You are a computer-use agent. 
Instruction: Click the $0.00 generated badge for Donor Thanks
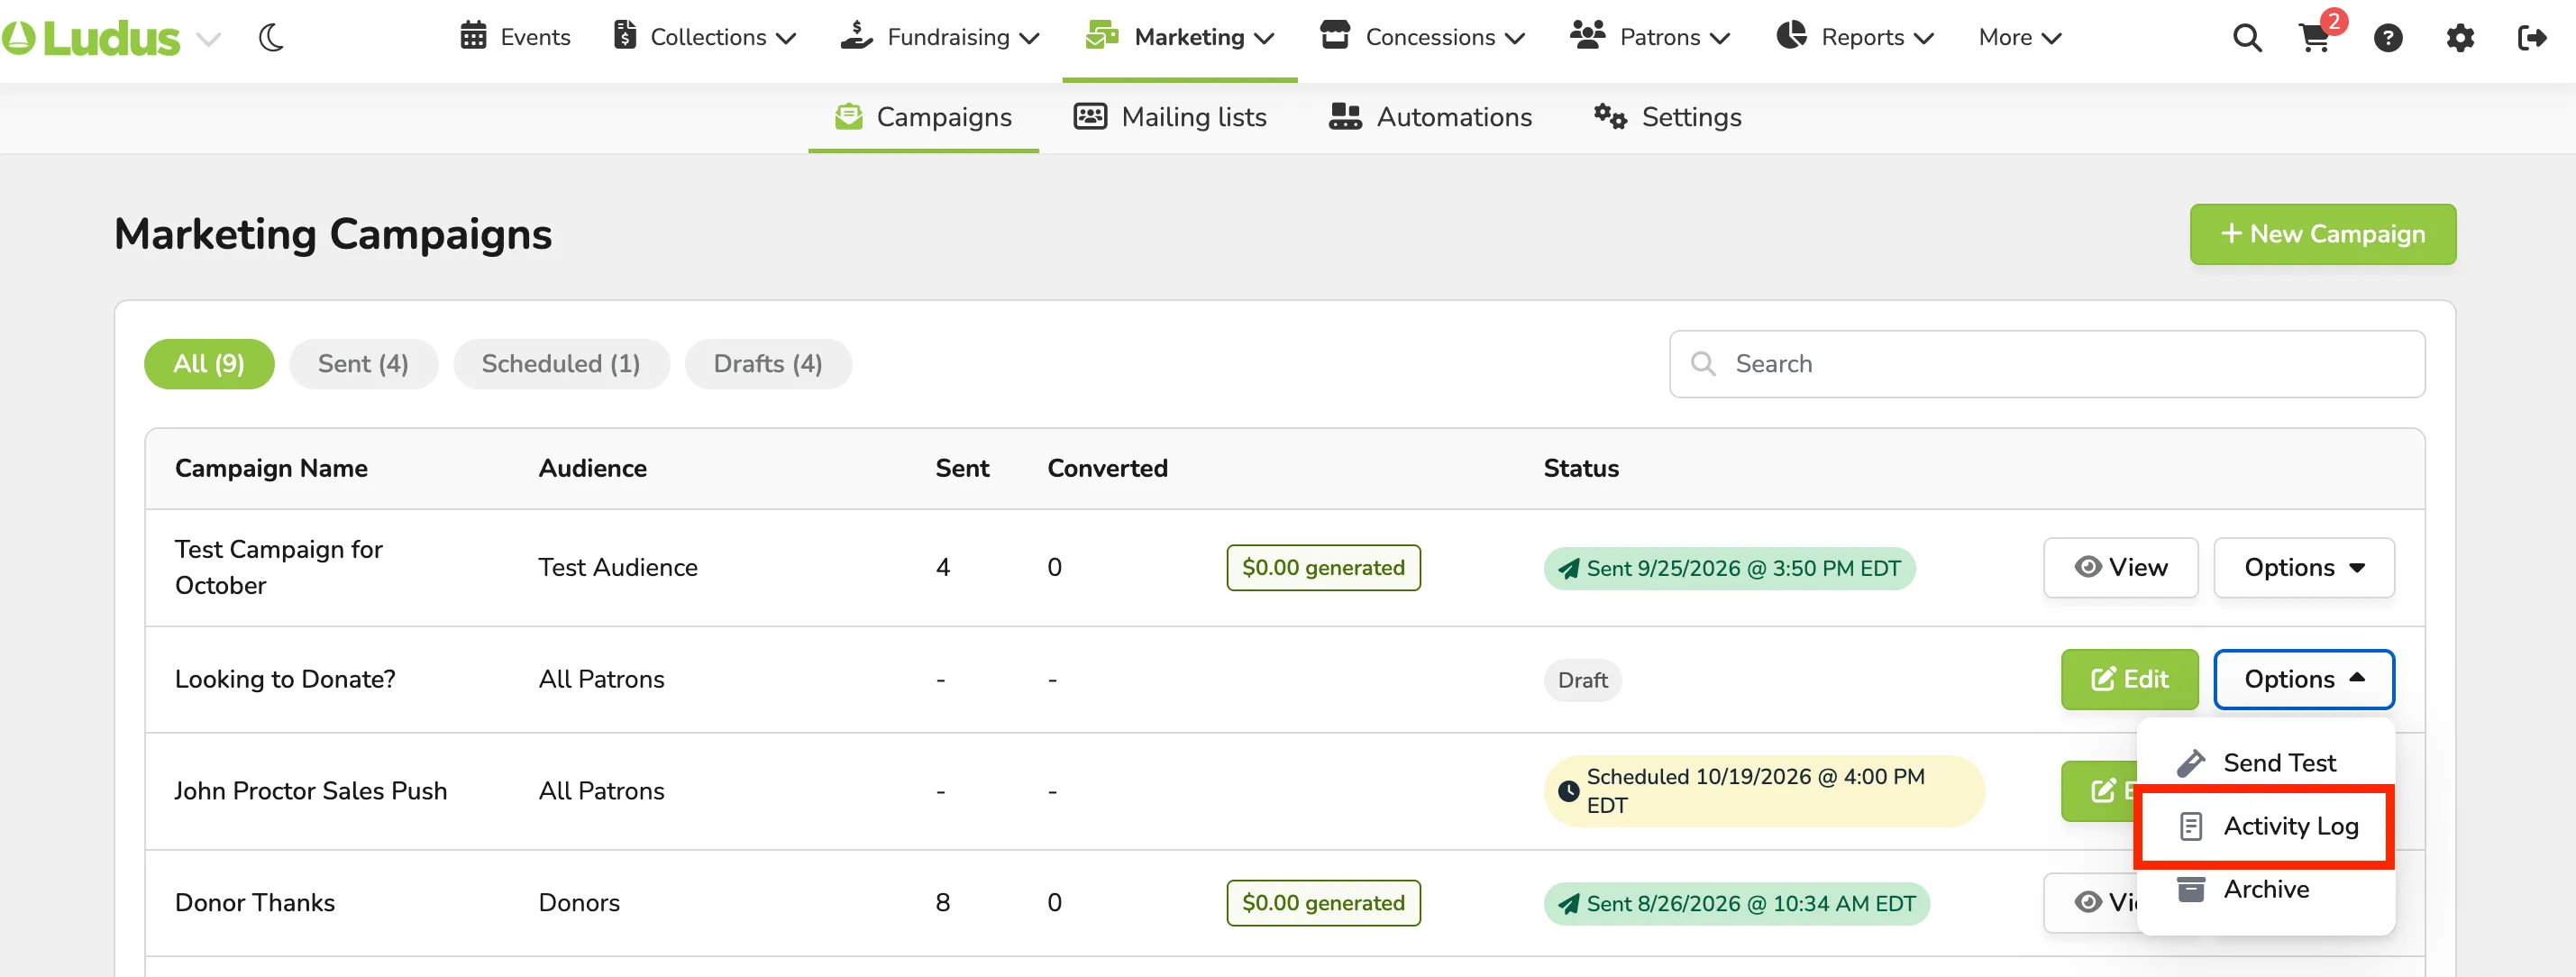tap(1322, 903)
